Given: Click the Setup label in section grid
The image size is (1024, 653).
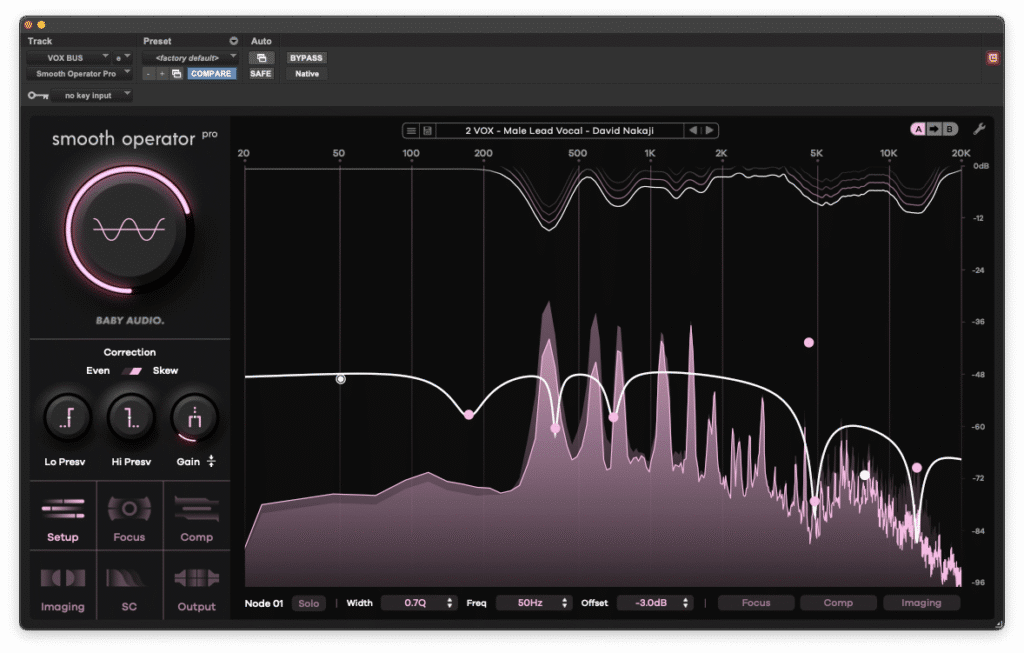Looking at the screenshot, I should click(63, 537).
